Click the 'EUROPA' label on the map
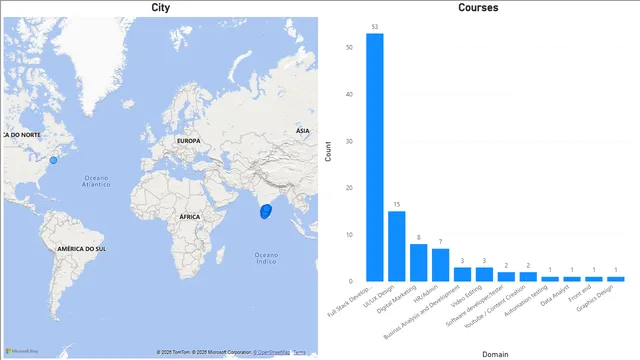This screenshot has height=360, width=640. pyautogui.click(x=189, y=141)
